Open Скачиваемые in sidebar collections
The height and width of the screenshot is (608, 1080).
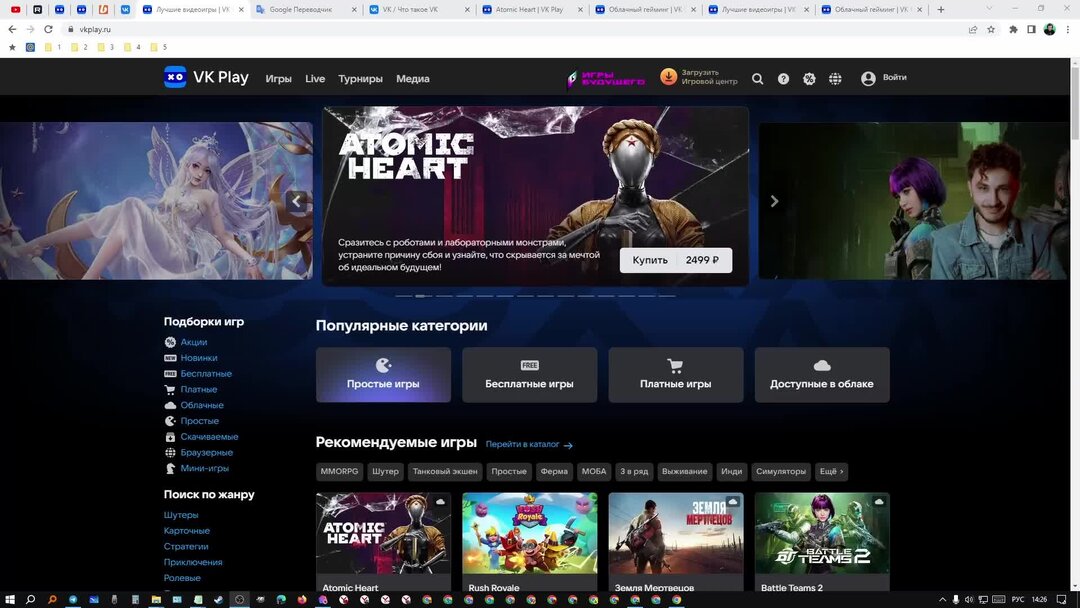click(209, 437)
